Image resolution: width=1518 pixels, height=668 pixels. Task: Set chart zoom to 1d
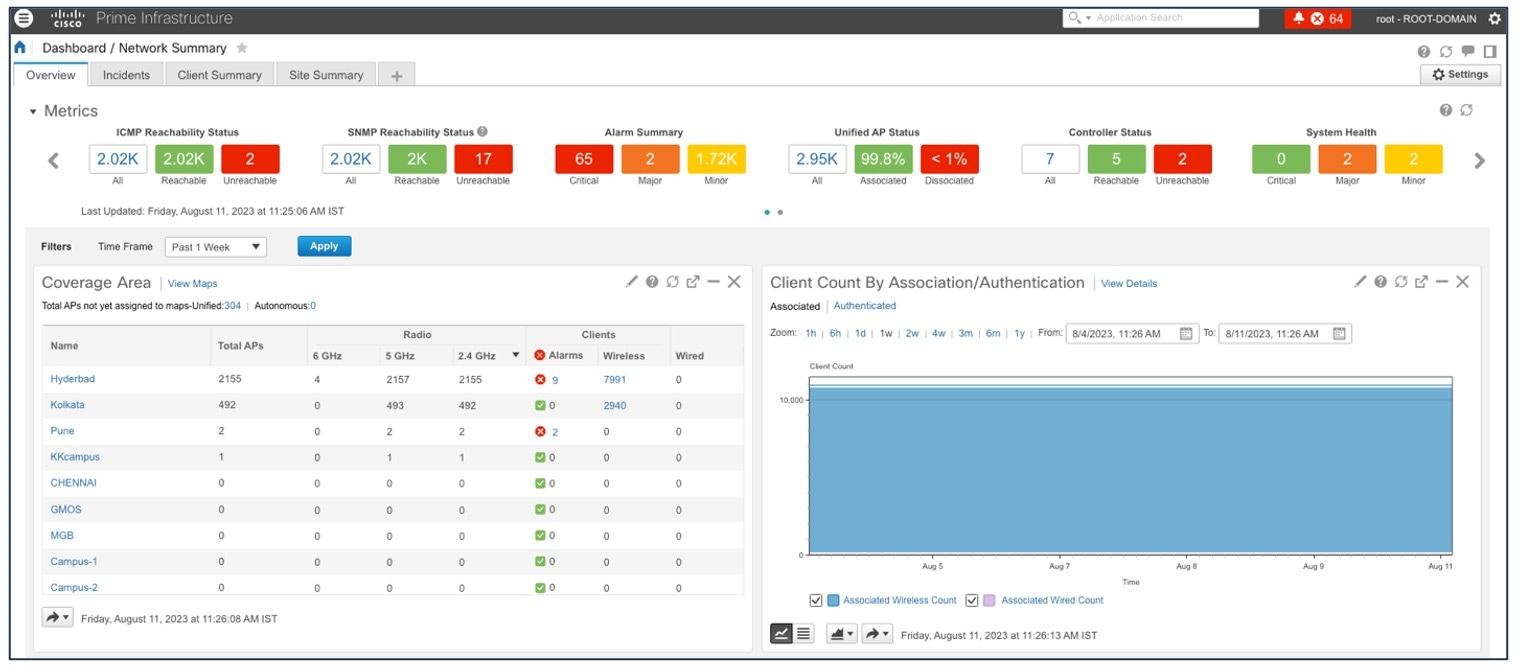(x=860, y=334)
